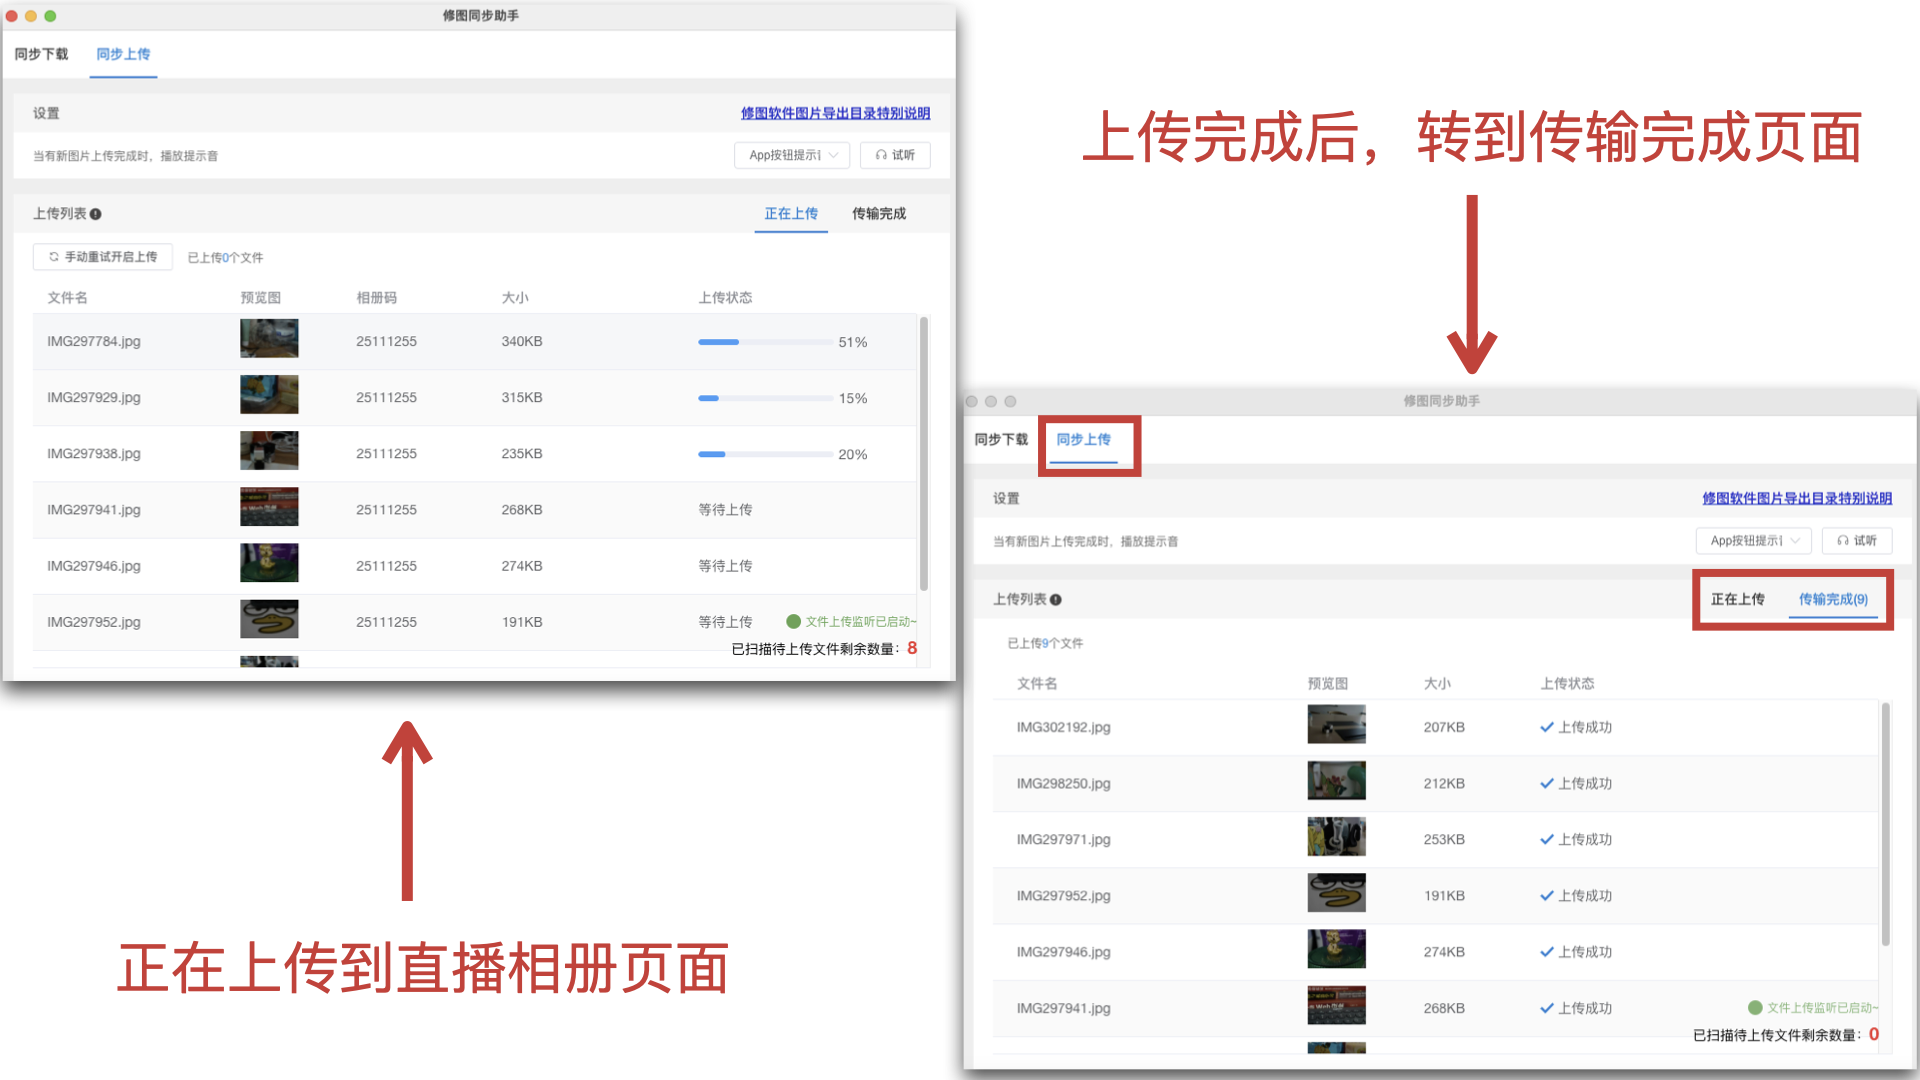Open preview thumbnail of IMG297784.jpg
Screen dimensions: 1920x1080
click(x=269, y=339)
